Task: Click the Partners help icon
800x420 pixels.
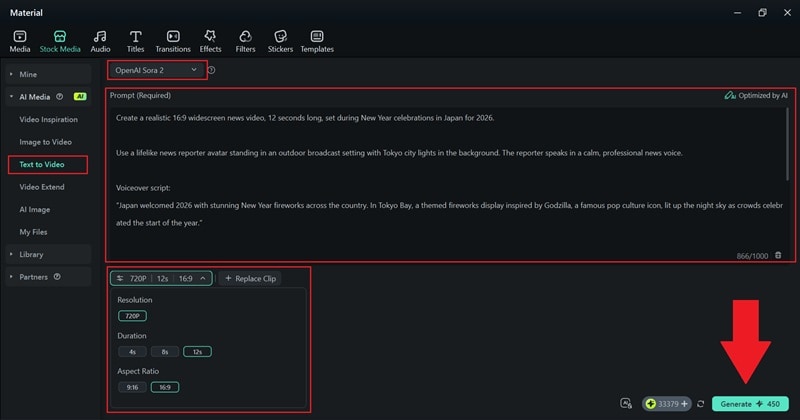Action: pyautogui.click(x=57, y=277)
